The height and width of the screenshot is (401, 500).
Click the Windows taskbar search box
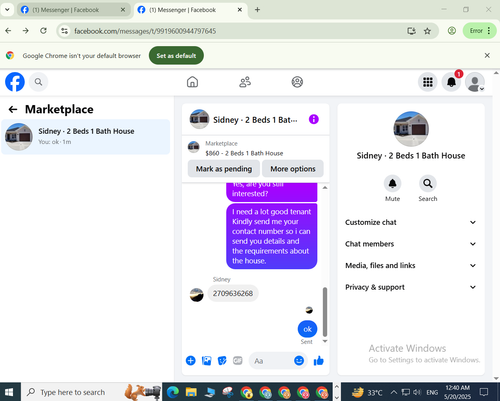pos(91,392)
